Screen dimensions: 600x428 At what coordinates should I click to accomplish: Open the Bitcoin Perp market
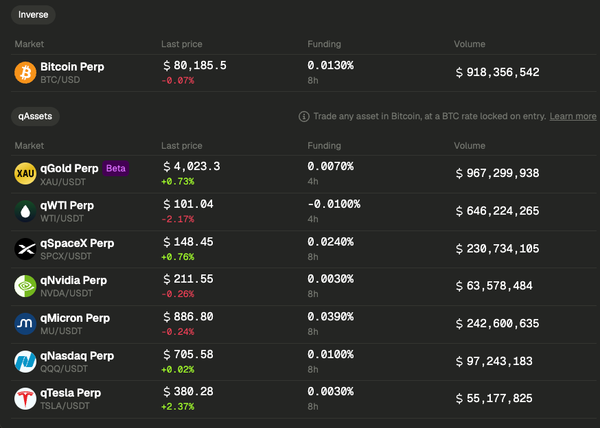coord(72,67)
